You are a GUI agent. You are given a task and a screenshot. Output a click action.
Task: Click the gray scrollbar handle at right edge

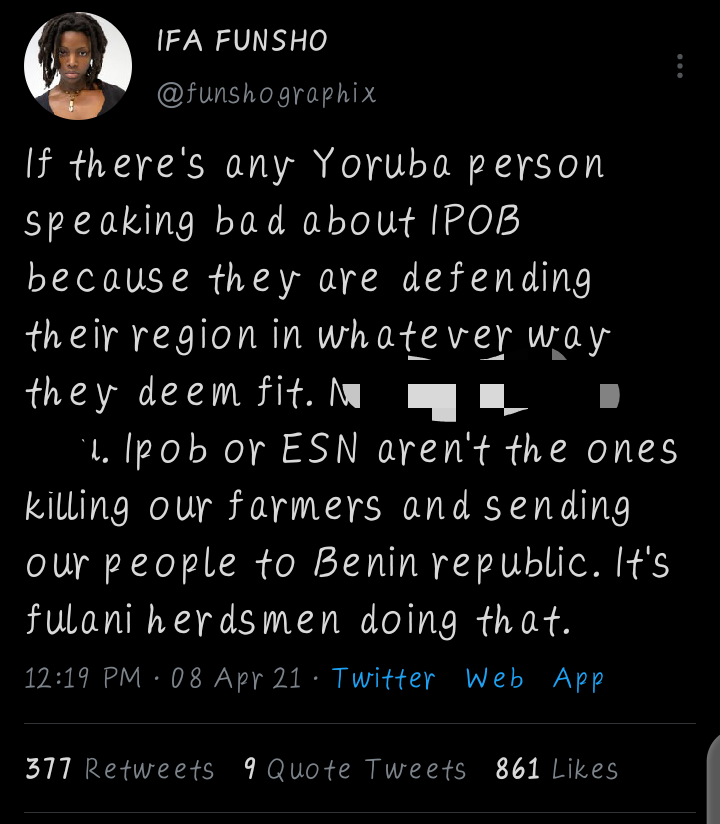(714, 779)
